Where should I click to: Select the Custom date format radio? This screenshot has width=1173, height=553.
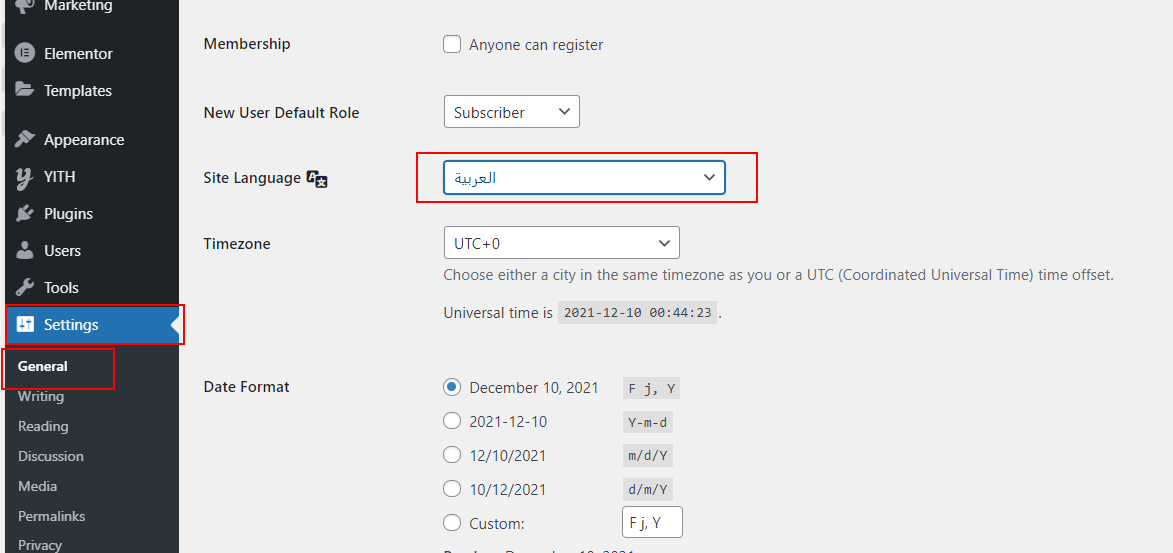point(452,523)
